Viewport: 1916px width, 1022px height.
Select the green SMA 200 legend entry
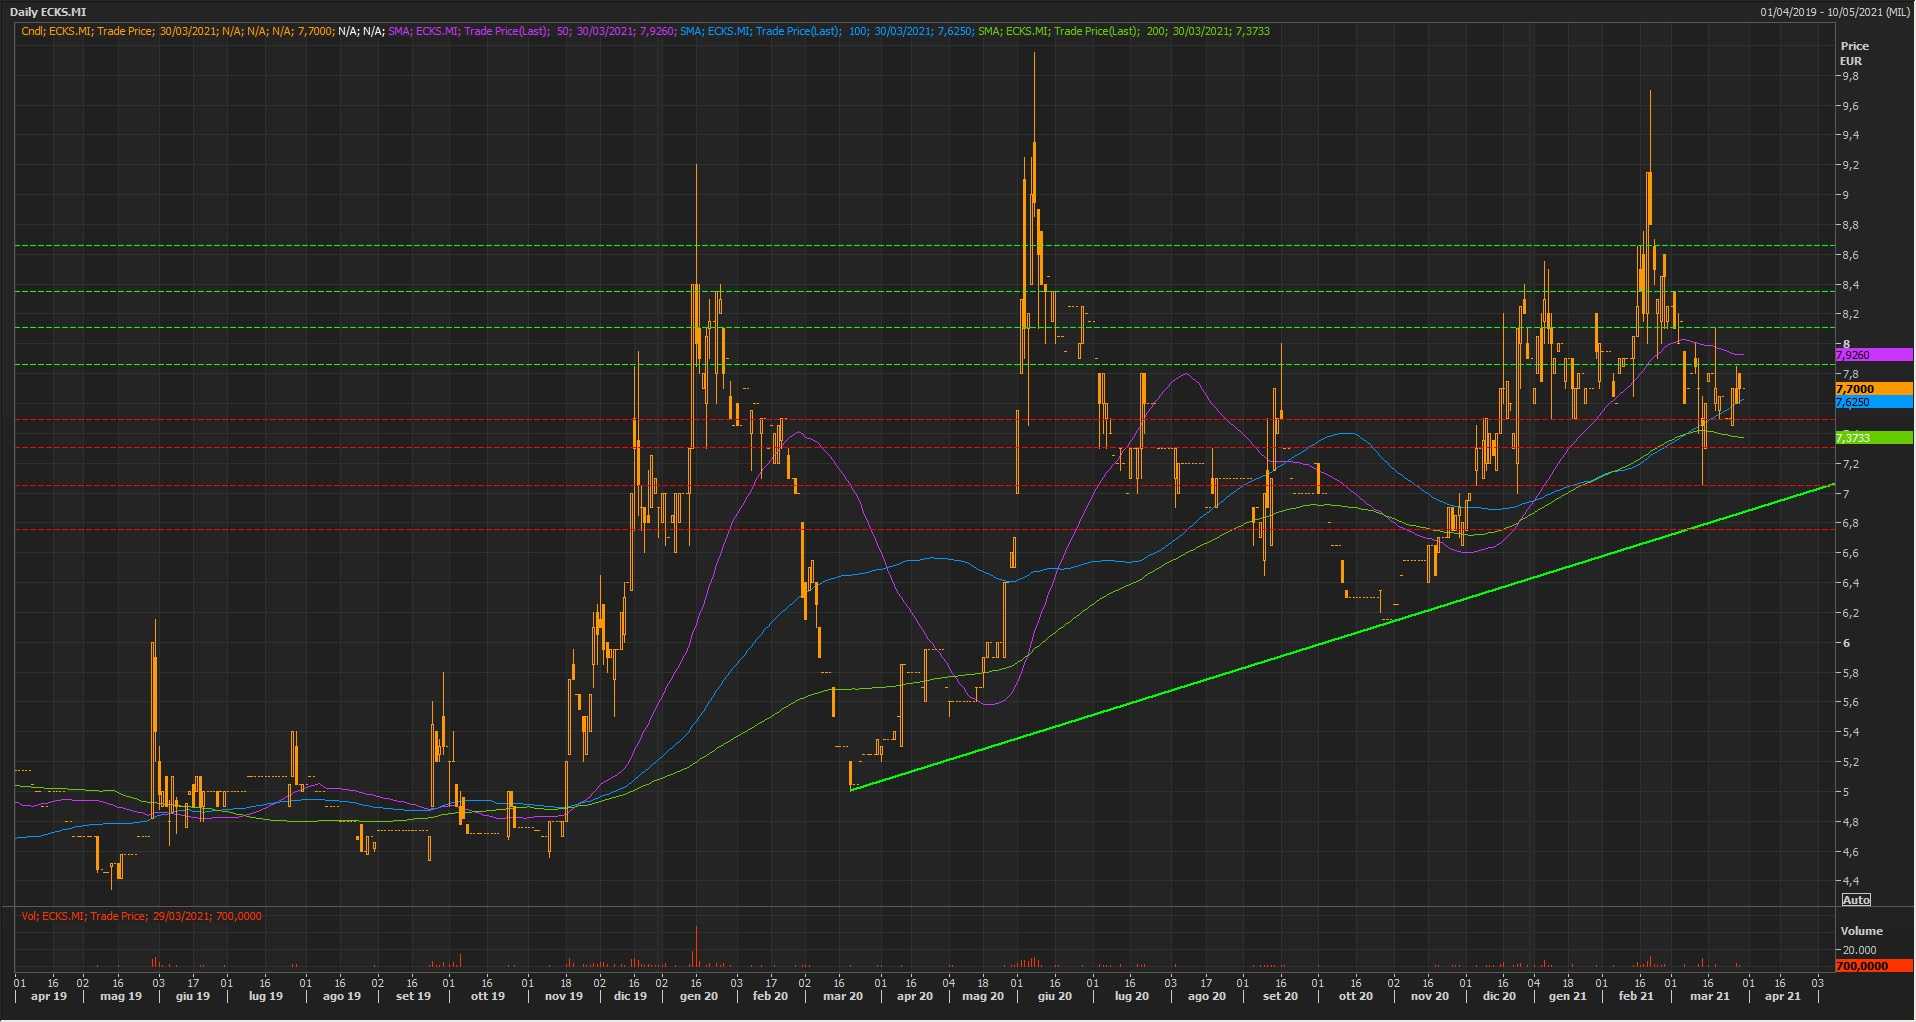tap(1123, 31)
